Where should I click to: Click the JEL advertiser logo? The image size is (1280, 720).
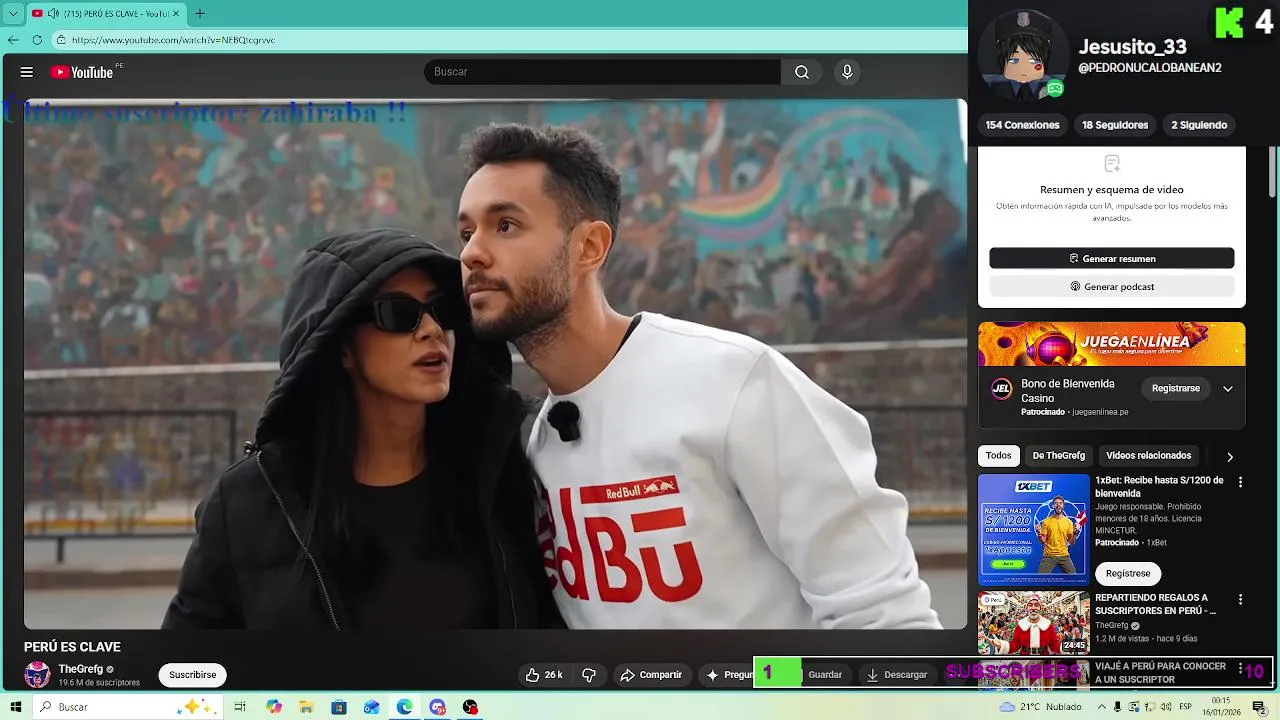pos(1001,389)
